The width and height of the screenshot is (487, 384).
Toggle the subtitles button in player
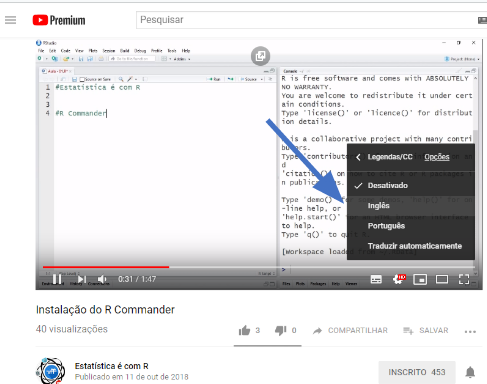click(376, 279)
